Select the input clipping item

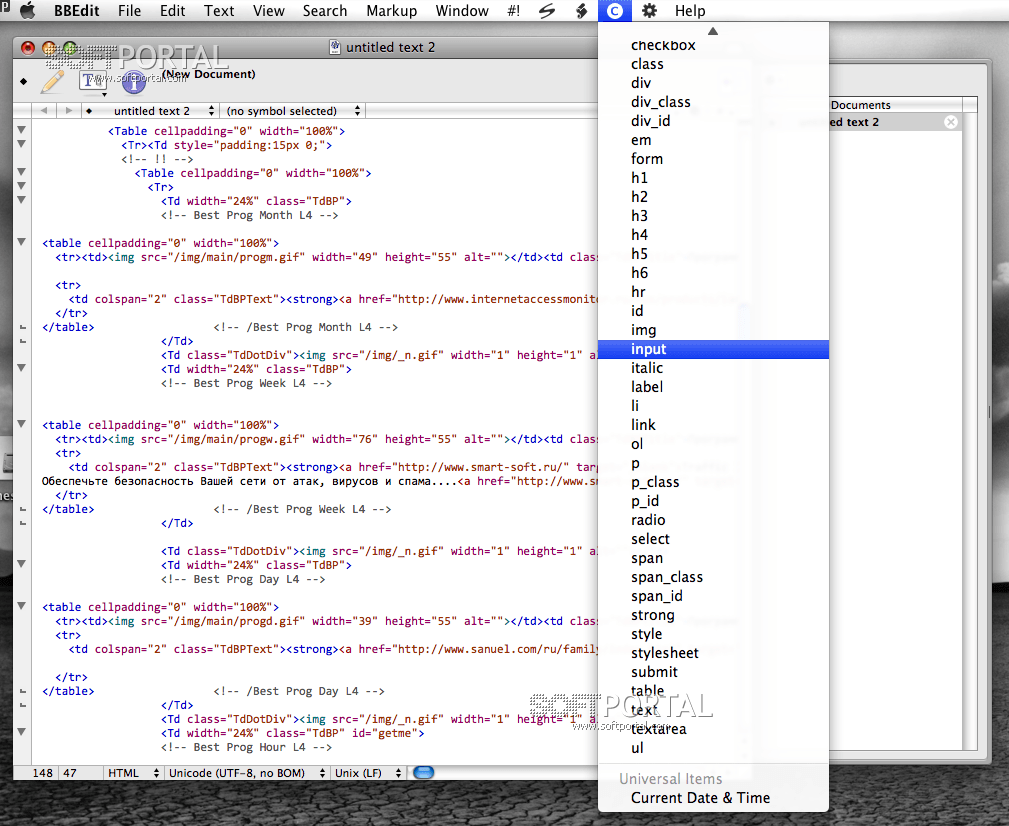[x=648, y=349]
